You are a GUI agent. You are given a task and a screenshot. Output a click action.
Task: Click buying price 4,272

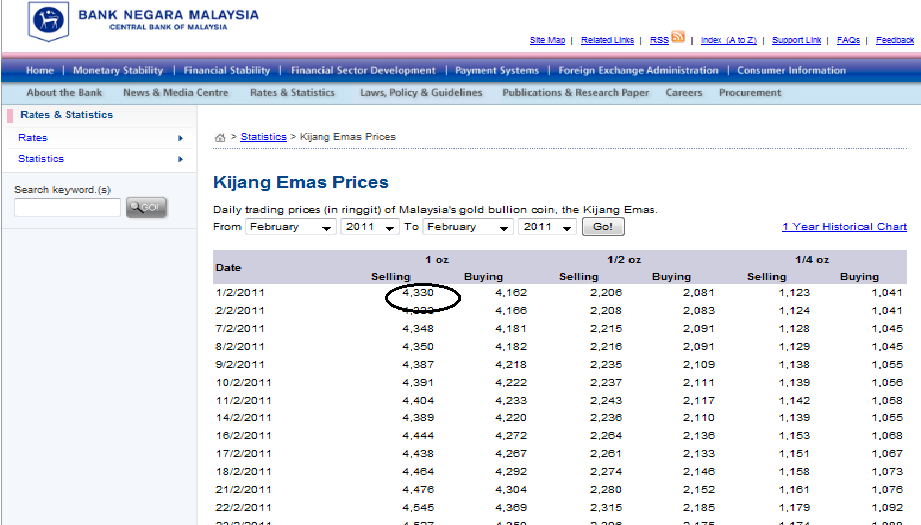[x=511, y=436]
